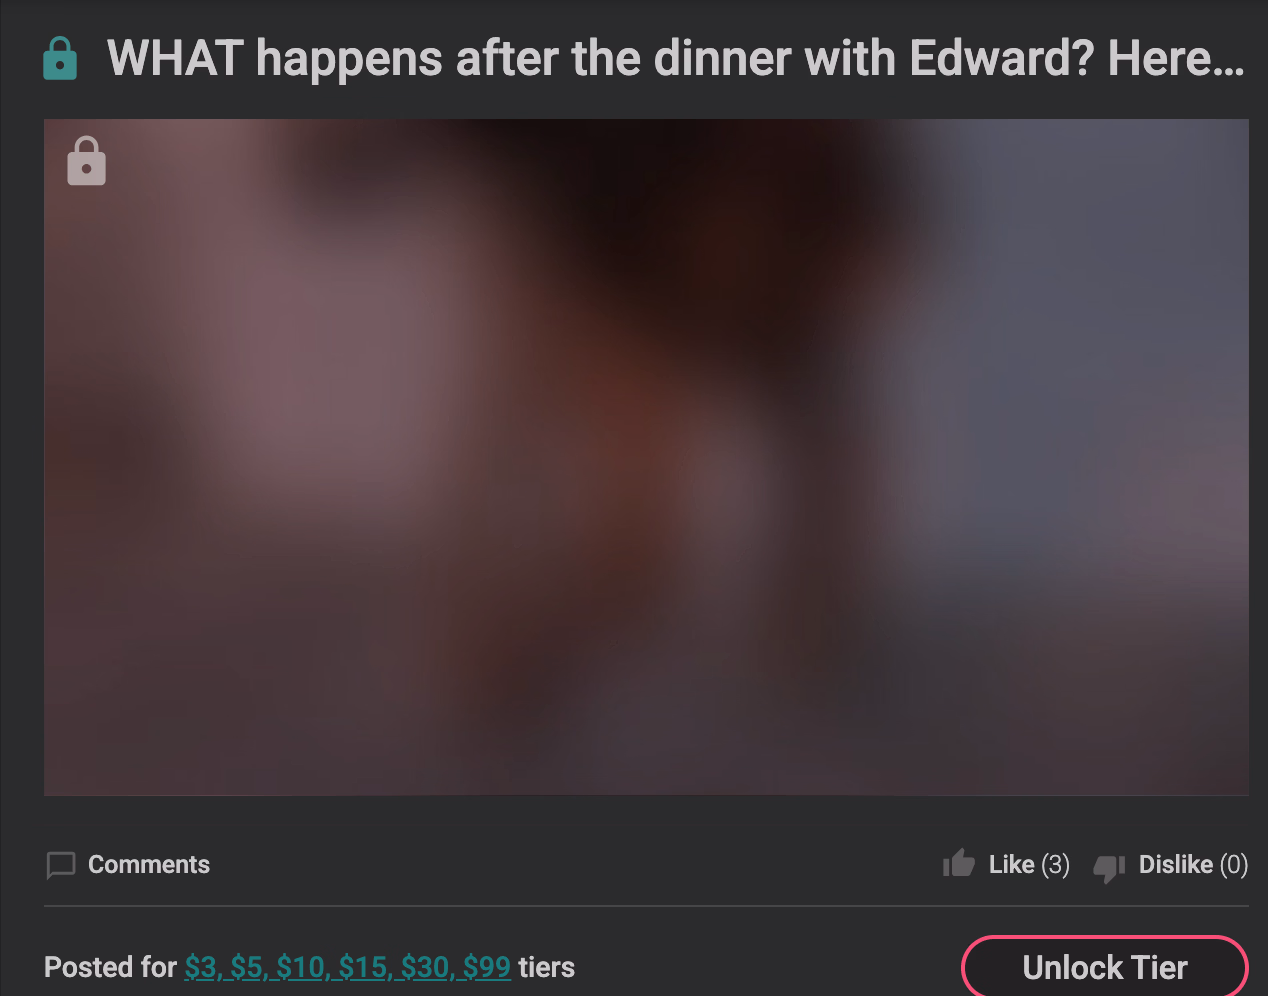Click the thumbs-up Like icon
Screen dimensions: 1268x996
pyautogui.click(x=959, y=863)
